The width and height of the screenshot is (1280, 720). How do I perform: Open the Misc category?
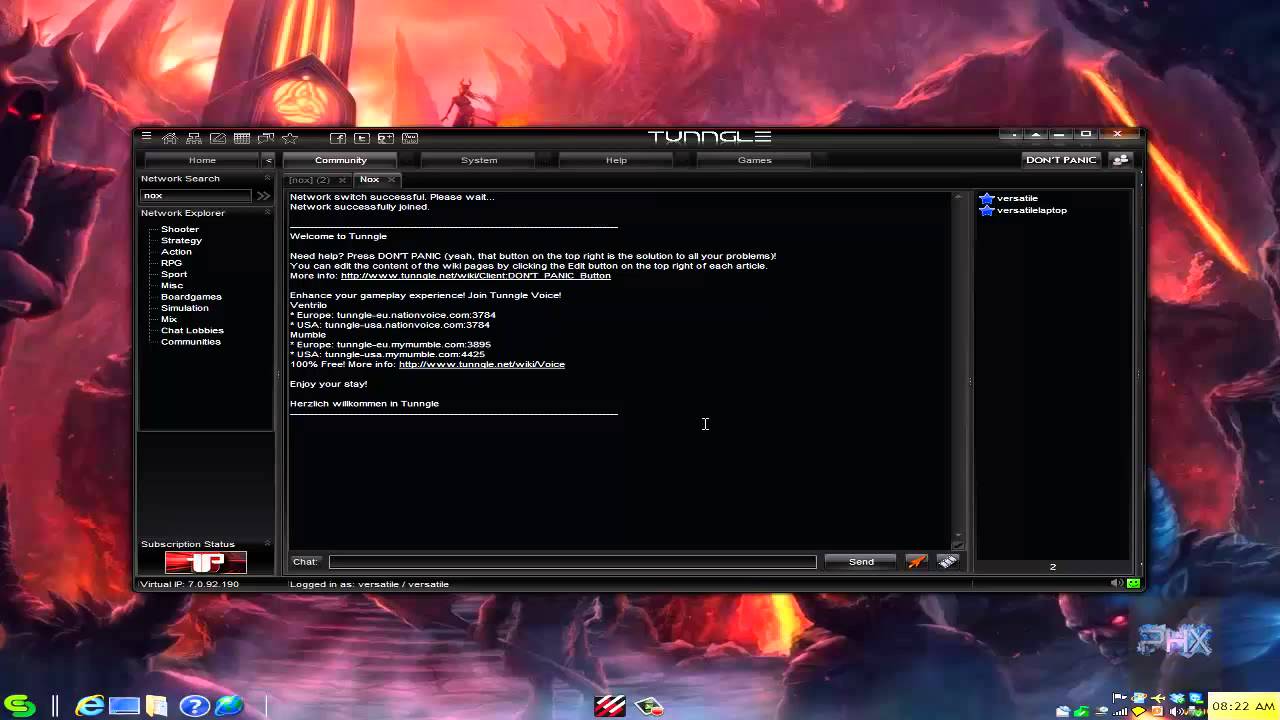(172, 285)
